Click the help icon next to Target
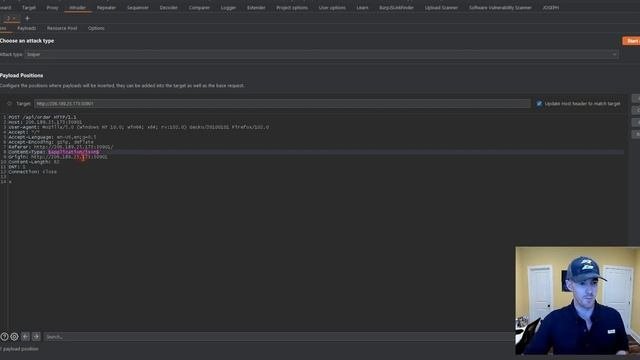This screenshot has width=640, height=360. coord(9,104)
